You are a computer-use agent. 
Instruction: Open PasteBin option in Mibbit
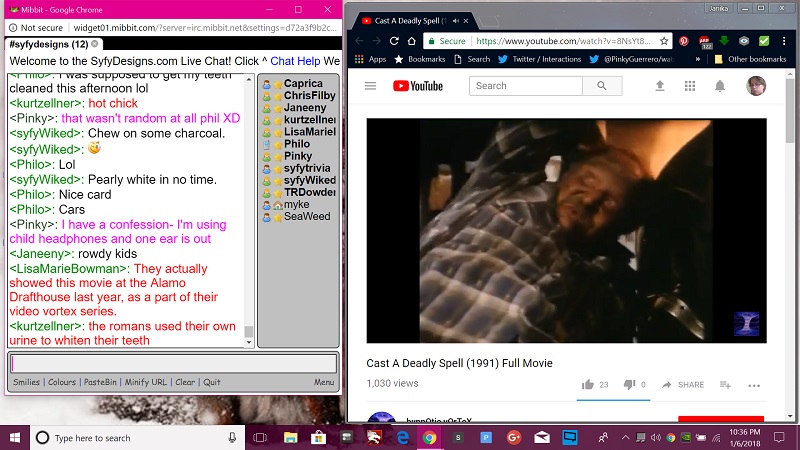(x=100, y=382)
